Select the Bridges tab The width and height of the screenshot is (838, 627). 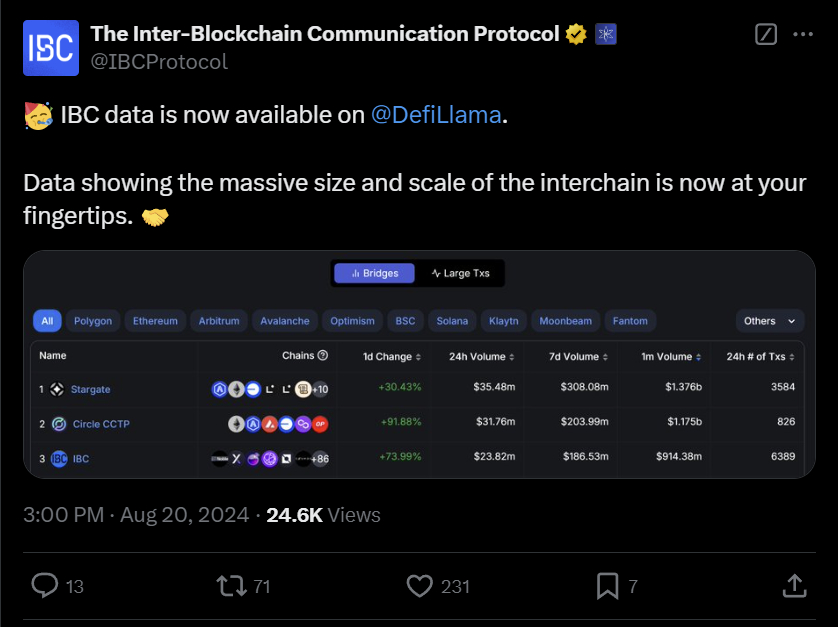click(x=373, y=272)
